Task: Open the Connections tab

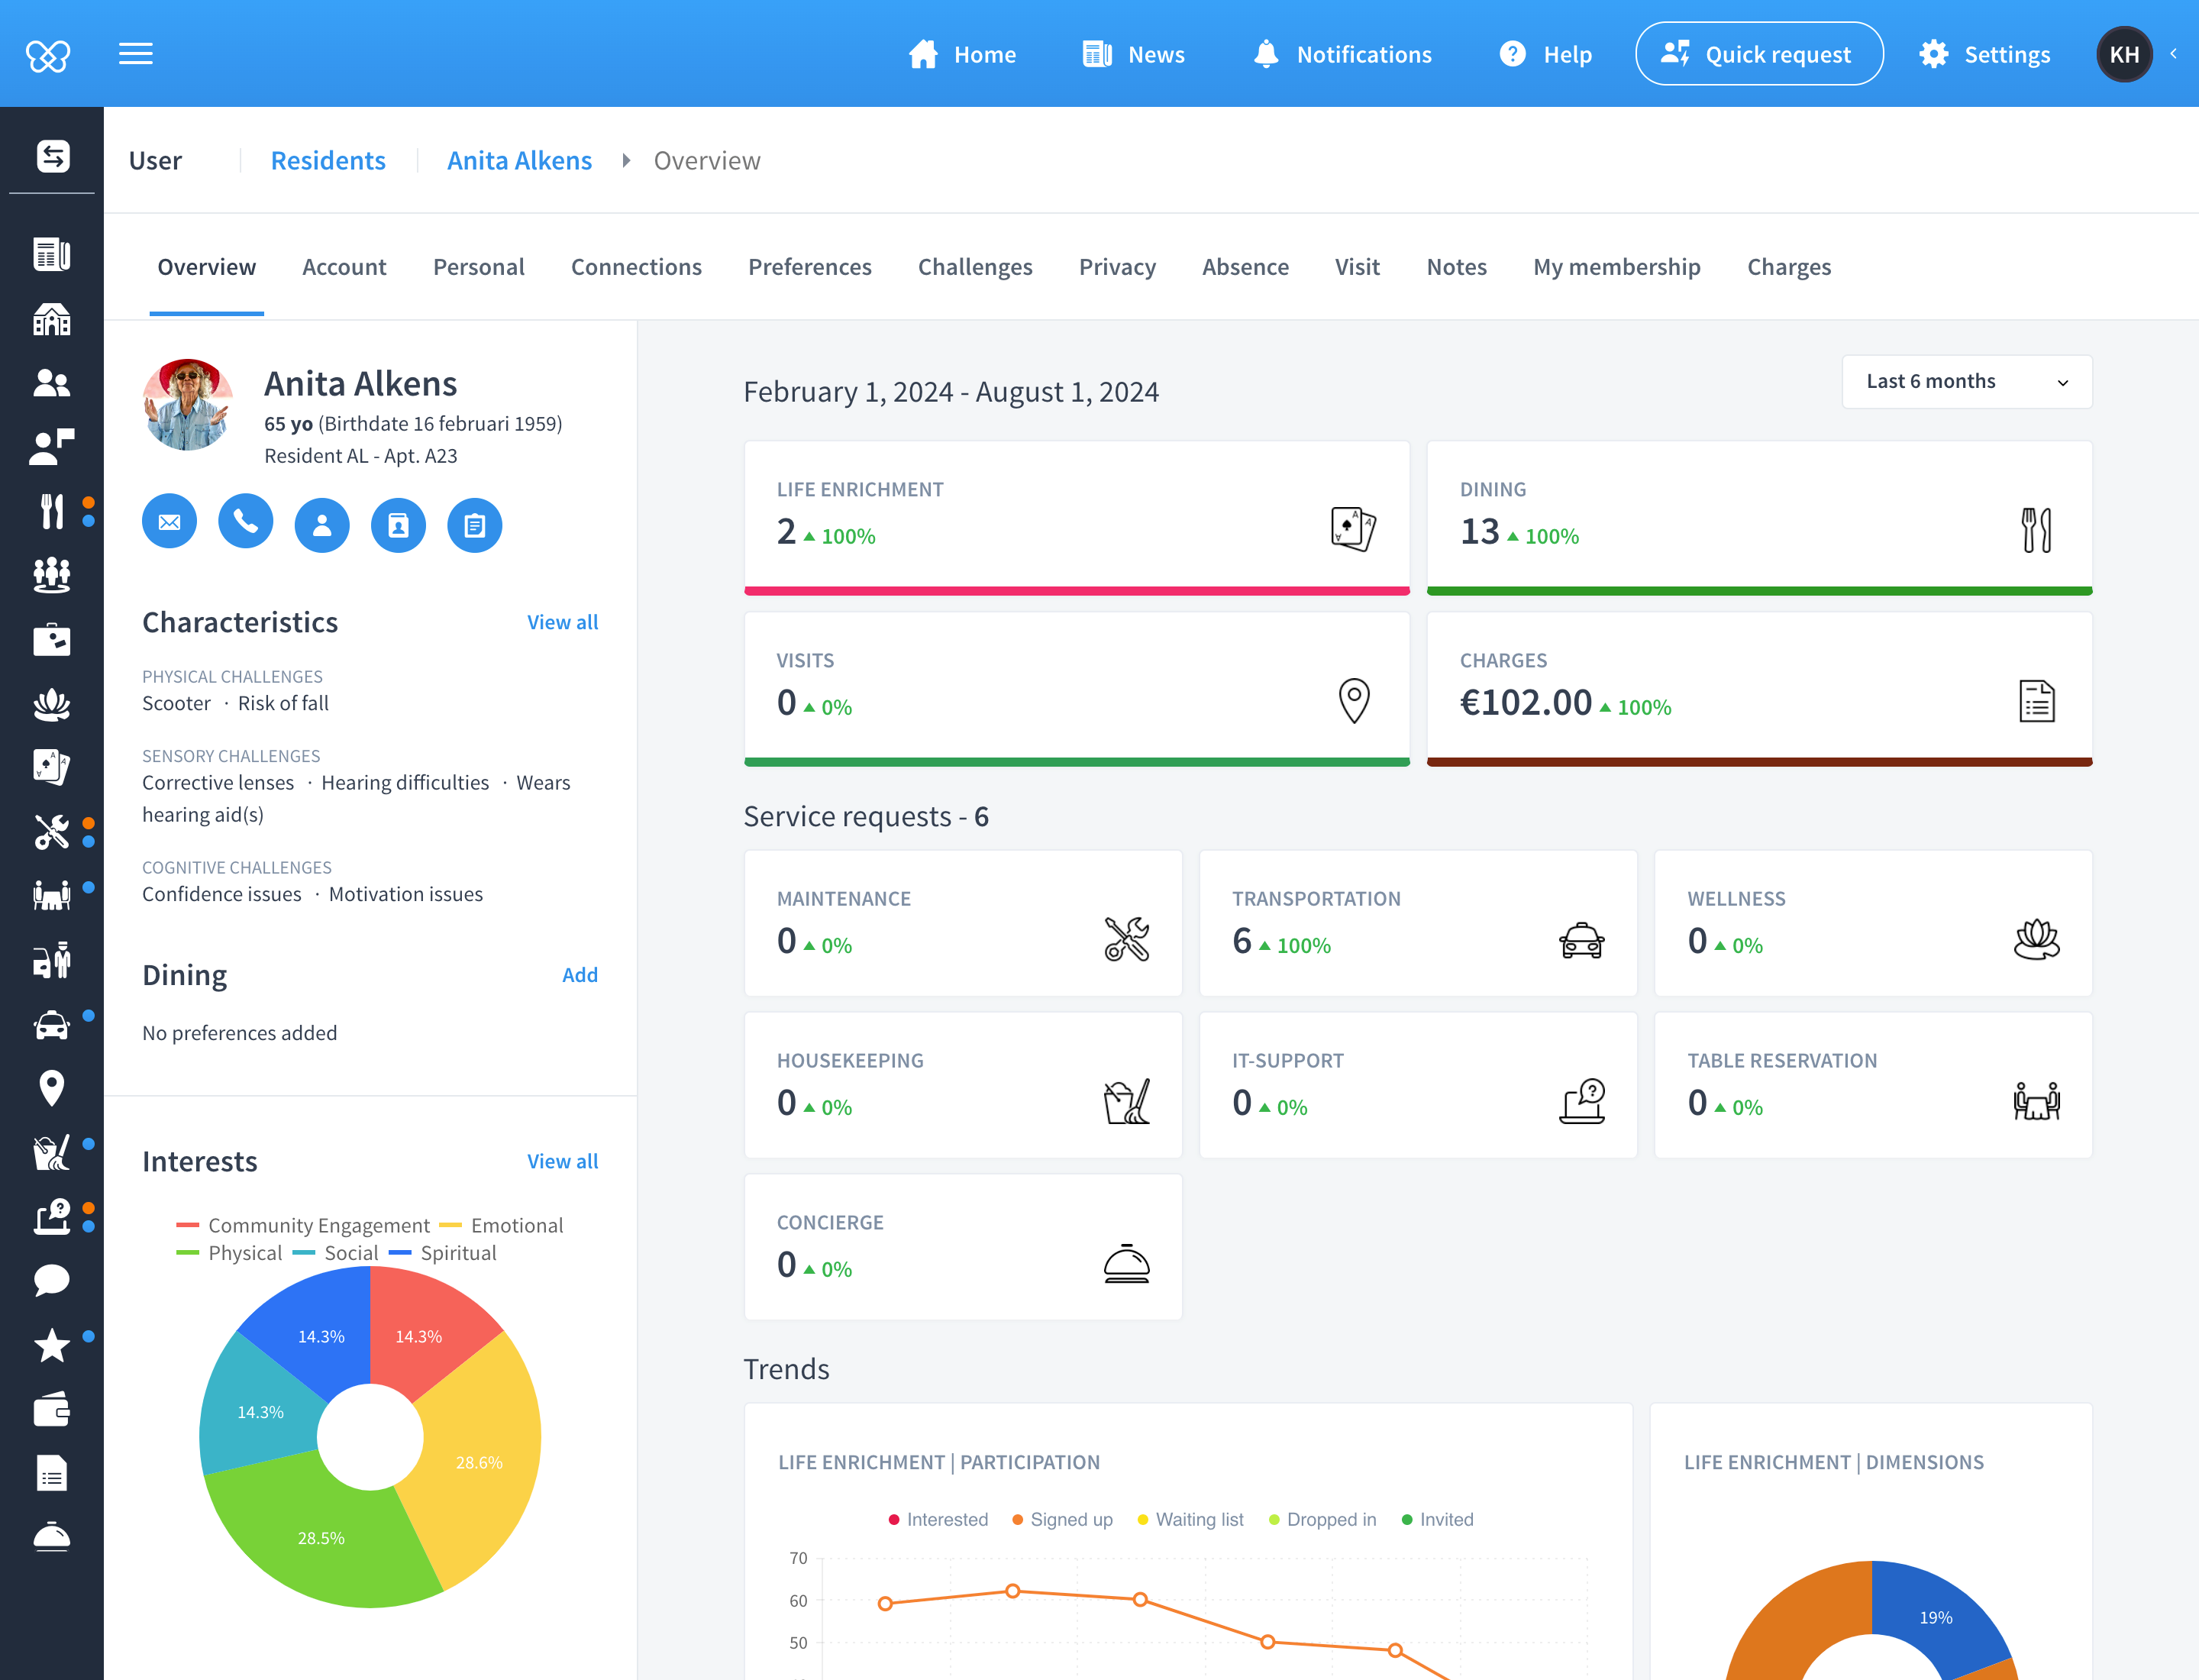Action: point(636,267)
